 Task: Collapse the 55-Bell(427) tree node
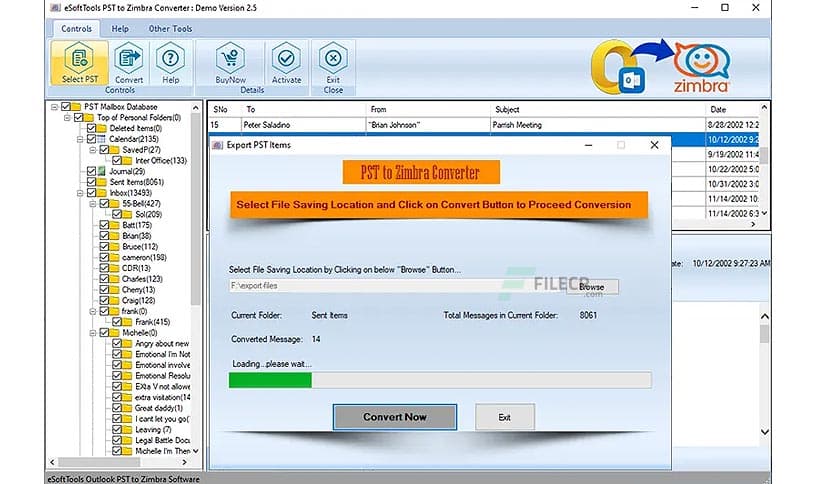click(93, 204)
